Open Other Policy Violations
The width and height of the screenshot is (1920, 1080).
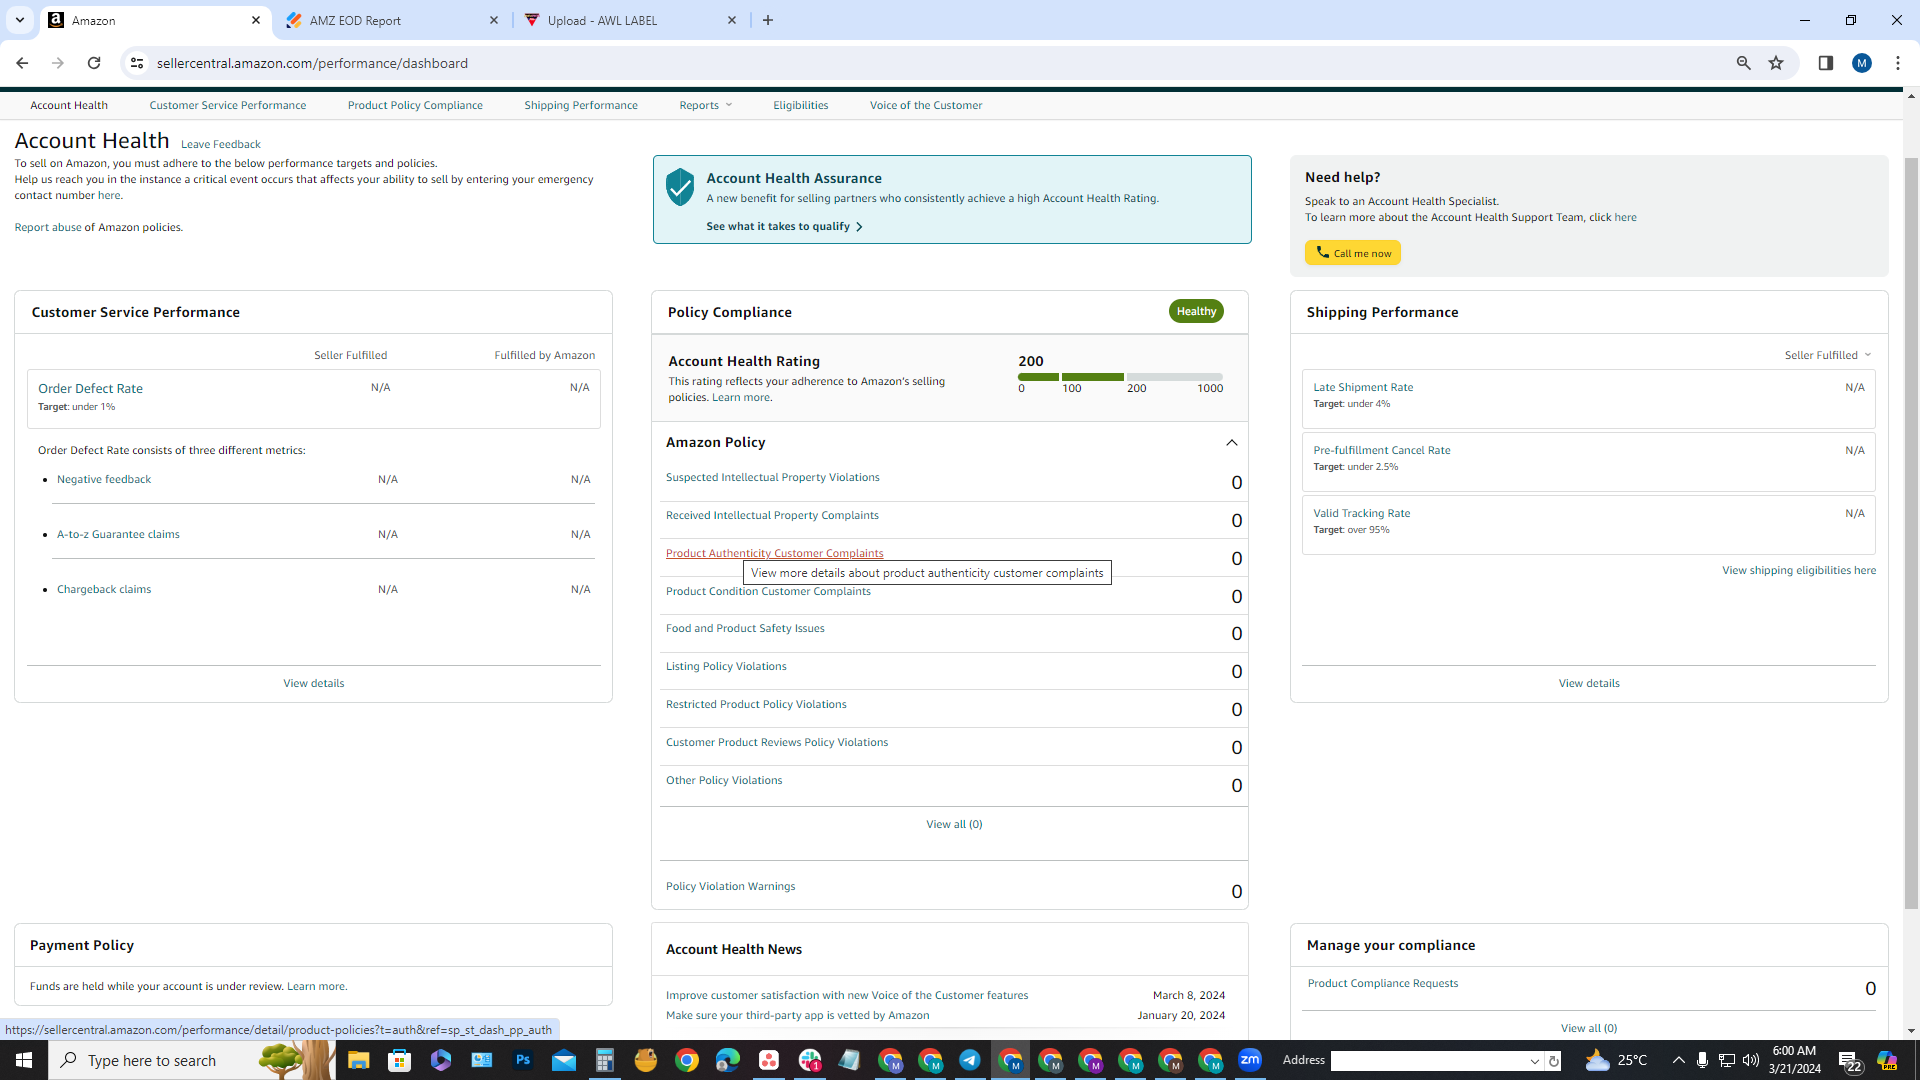click(x=724, y=780)
